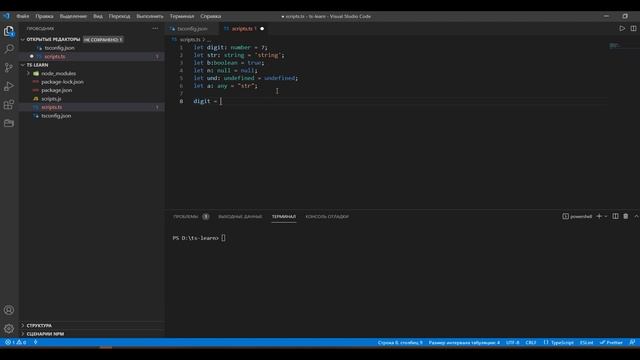This screenshot has height=360, width=640.
Task: Click into the terminal prompt line
Action: [199, 238]
